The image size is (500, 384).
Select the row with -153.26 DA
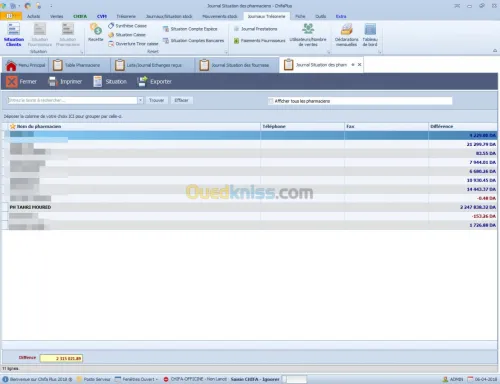(249, 216)
